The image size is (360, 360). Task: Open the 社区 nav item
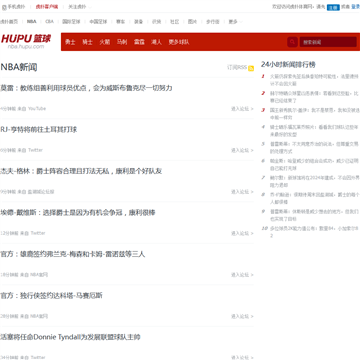[x=174, y=22]
